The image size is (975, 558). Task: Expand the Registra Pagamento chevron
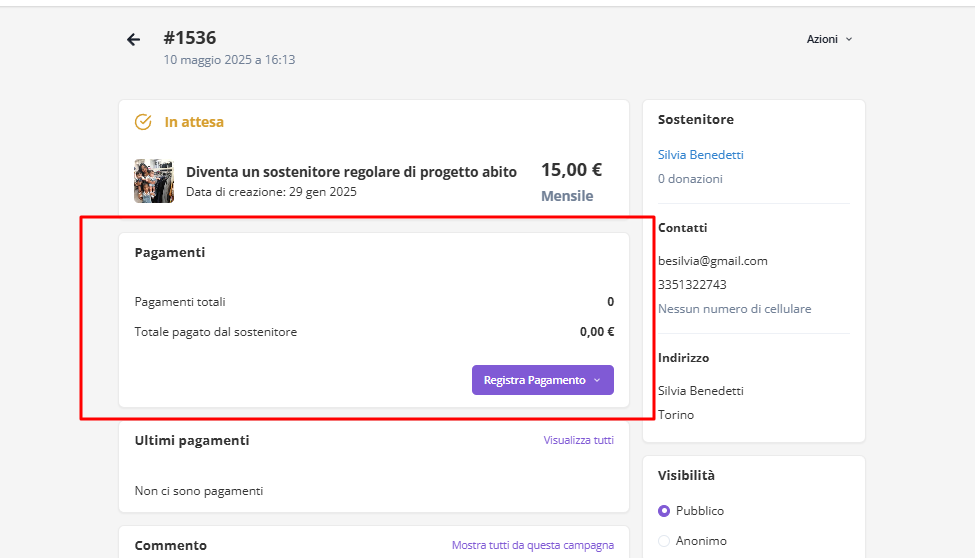(597, 380)
